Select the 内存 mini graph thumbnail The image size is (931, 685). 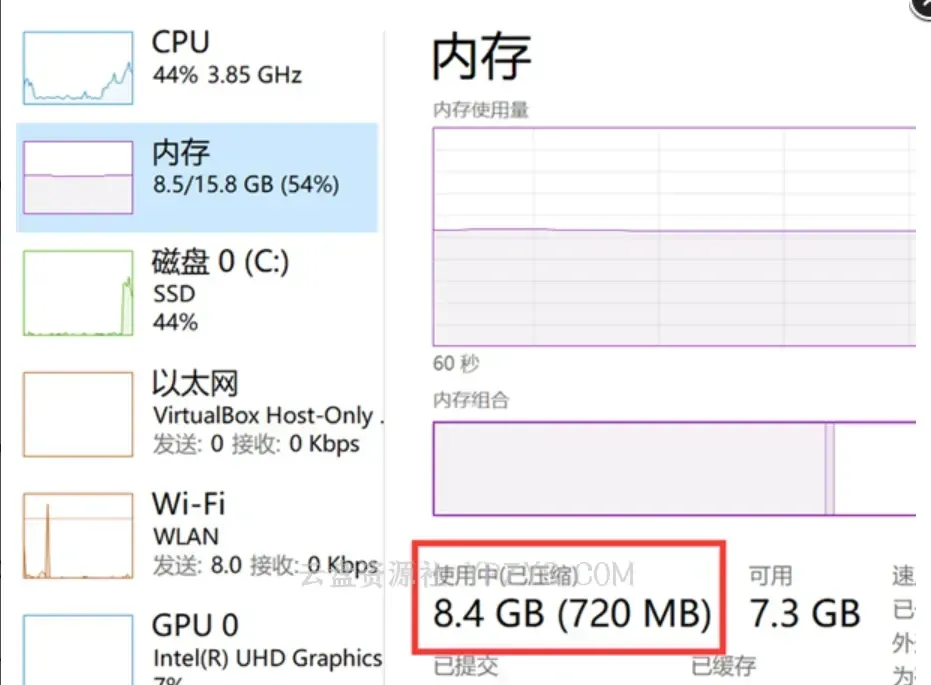click(78, 177)
